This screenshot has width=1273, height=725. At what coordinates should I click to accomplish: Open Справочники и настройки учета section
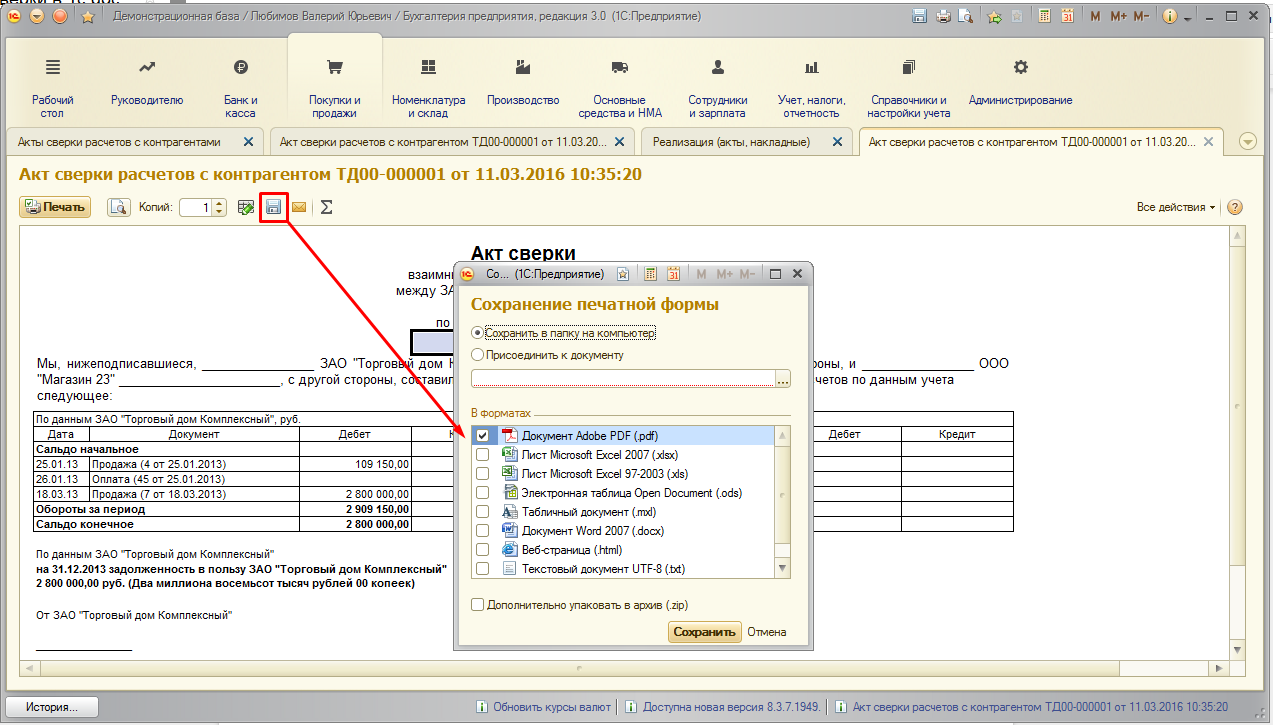click(909, 87)
